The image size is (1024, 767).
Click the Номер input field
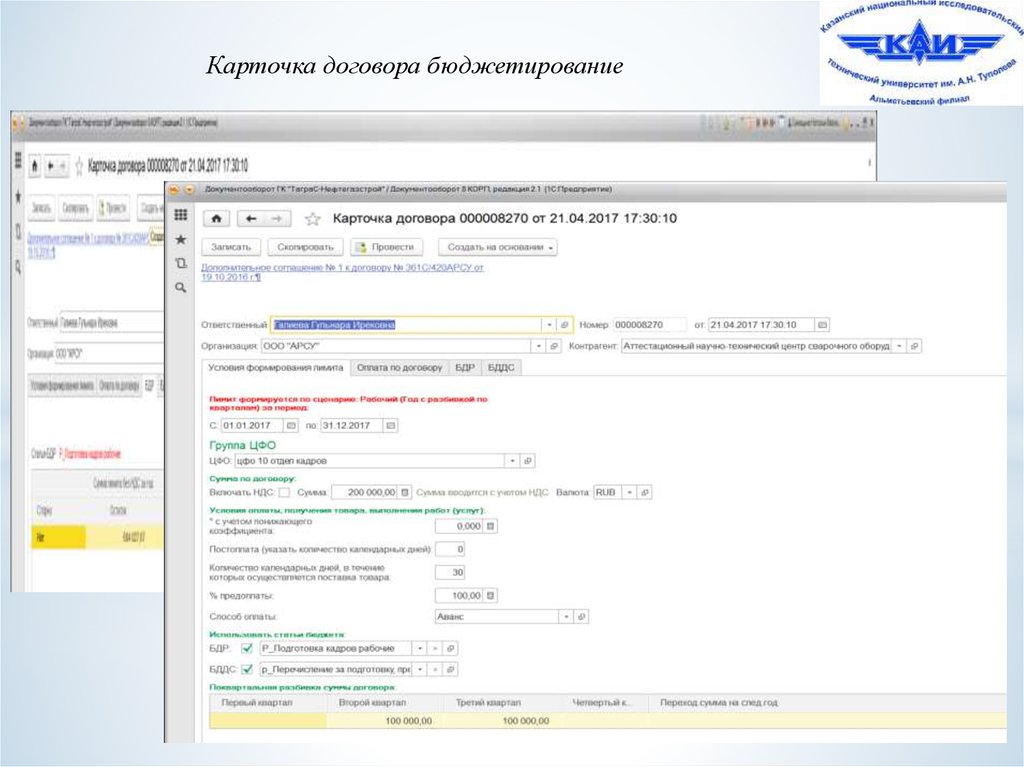coord(649,325)
